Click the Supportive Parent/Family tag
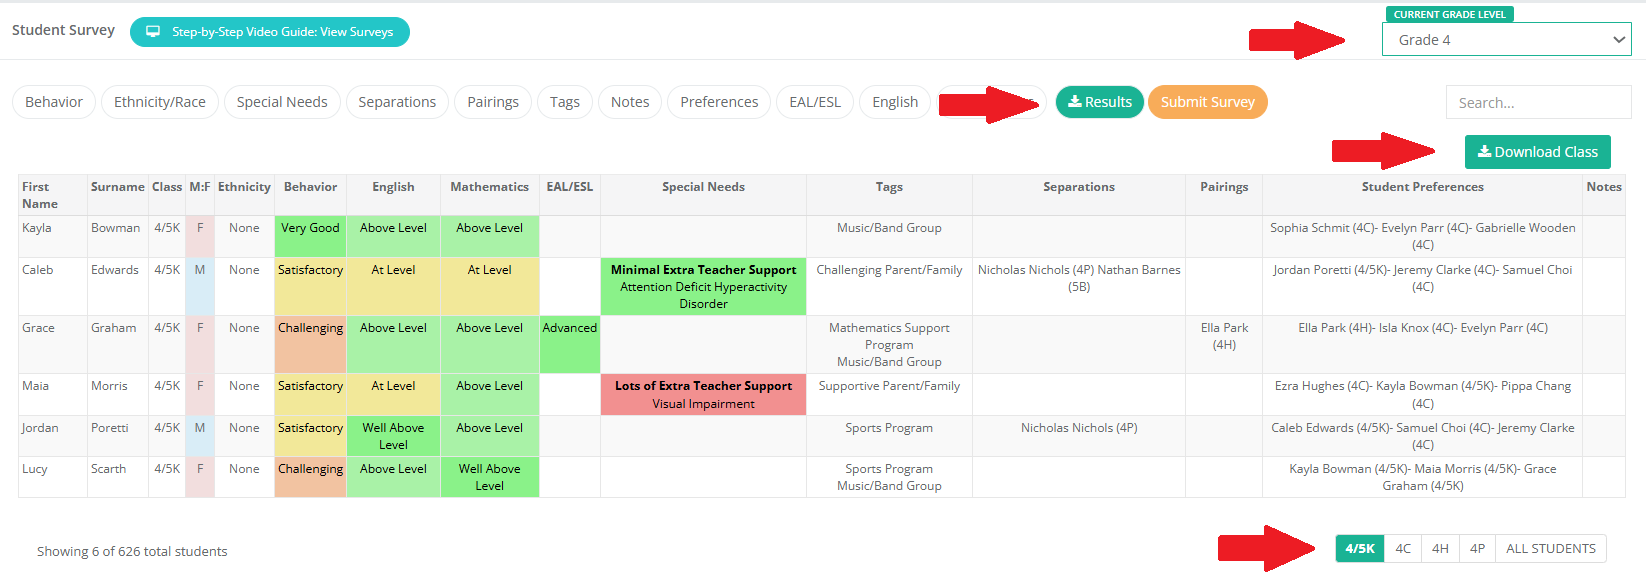Image resolution: width=1646 pixels, height=586 pixels. point(889,386)
